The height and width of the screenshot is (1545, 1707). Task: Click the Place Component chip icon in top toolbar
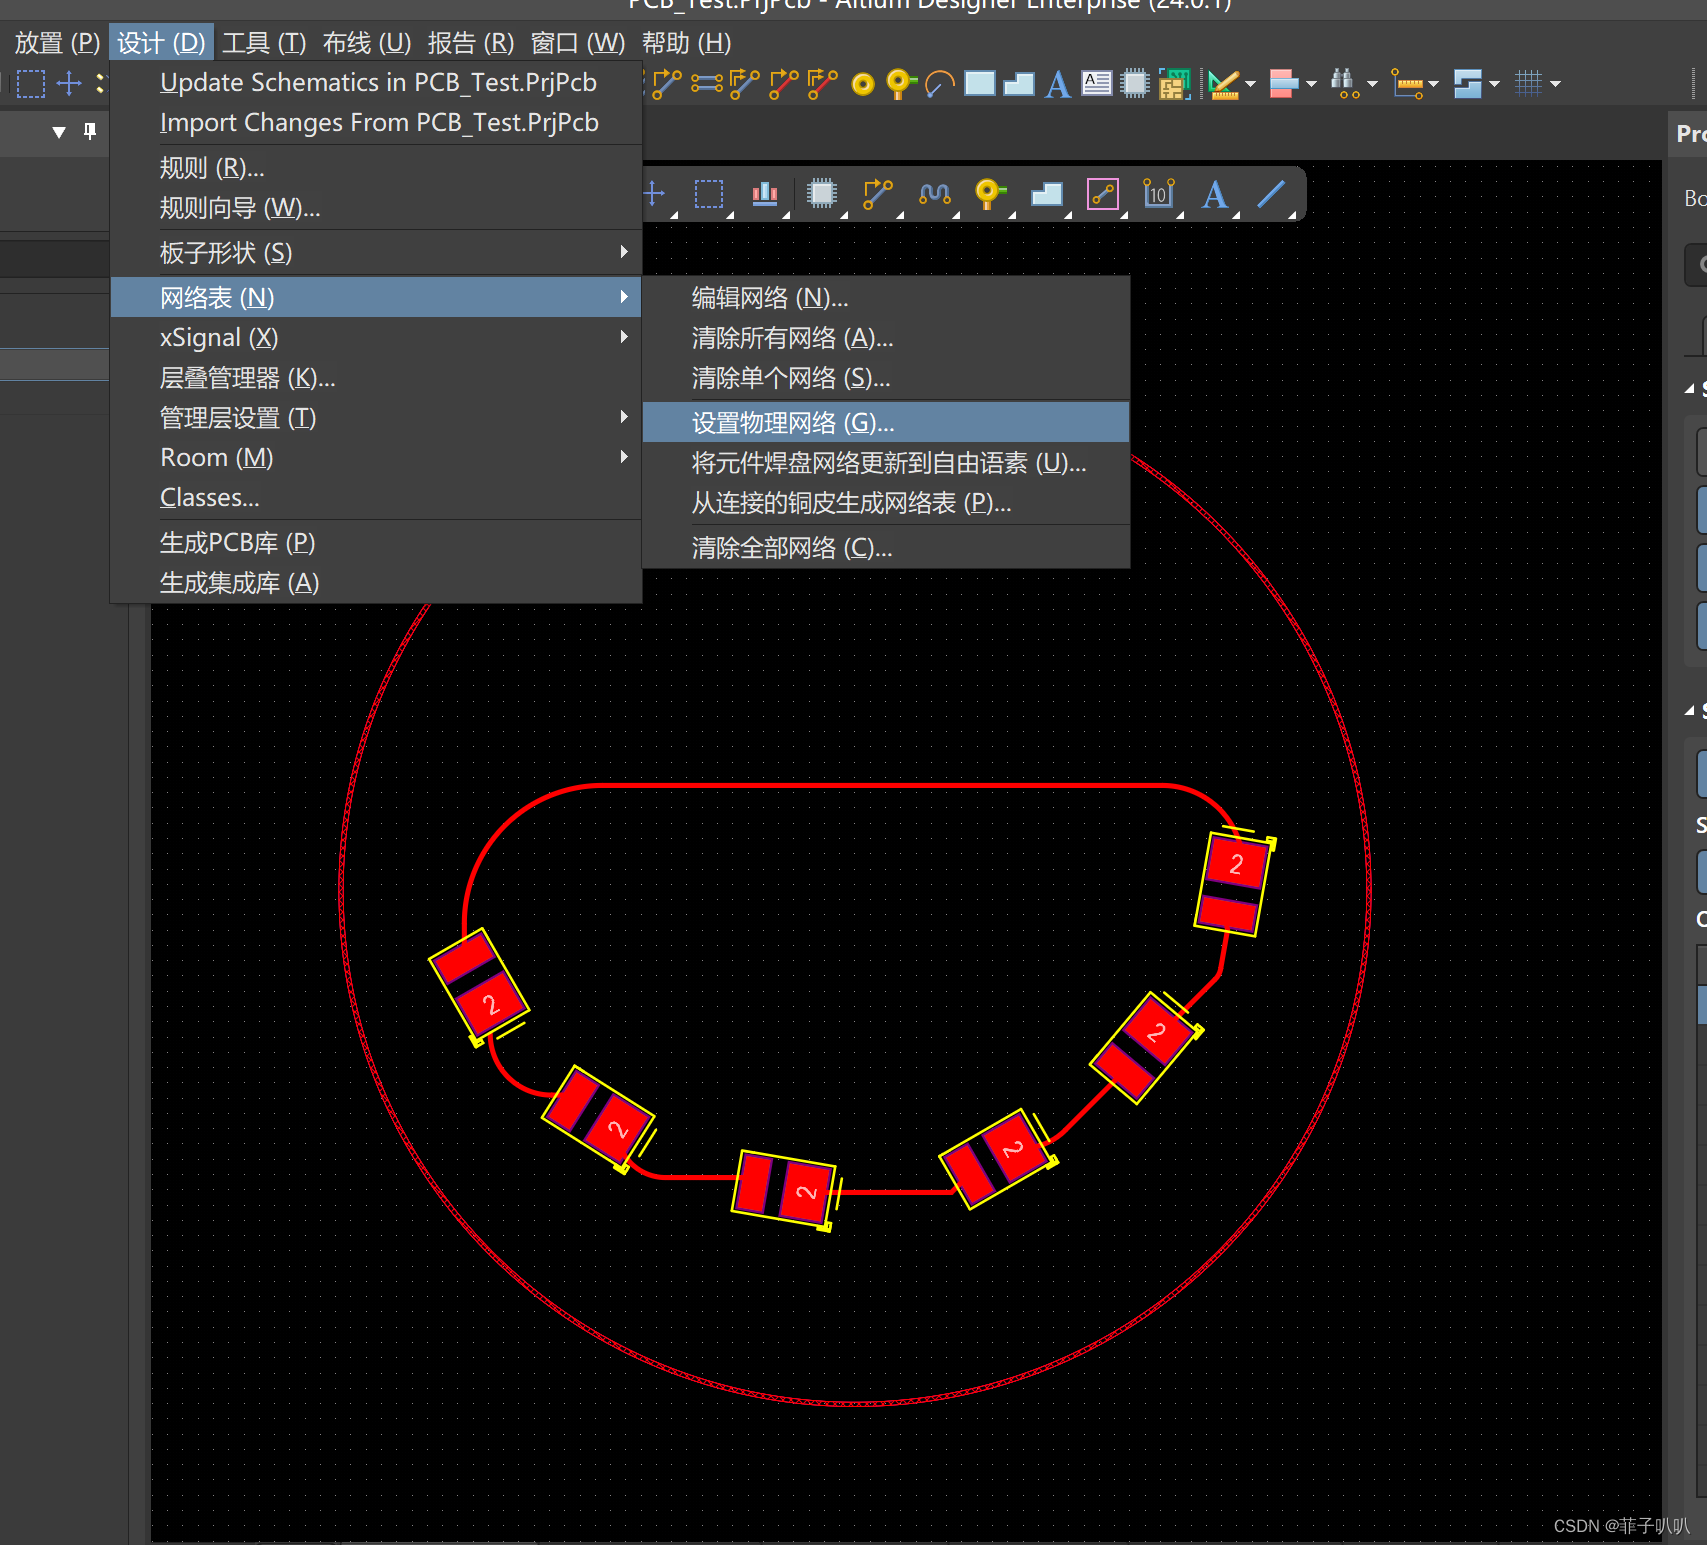coord(1135,84)
